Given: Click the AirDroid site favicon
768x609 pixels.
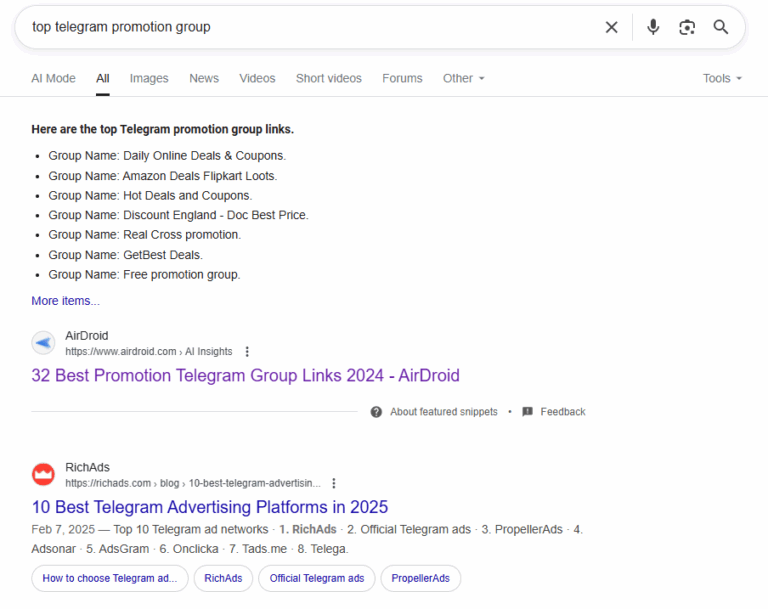Looking at the screenshot, I should pyautogui.click(x=43, y=342).
